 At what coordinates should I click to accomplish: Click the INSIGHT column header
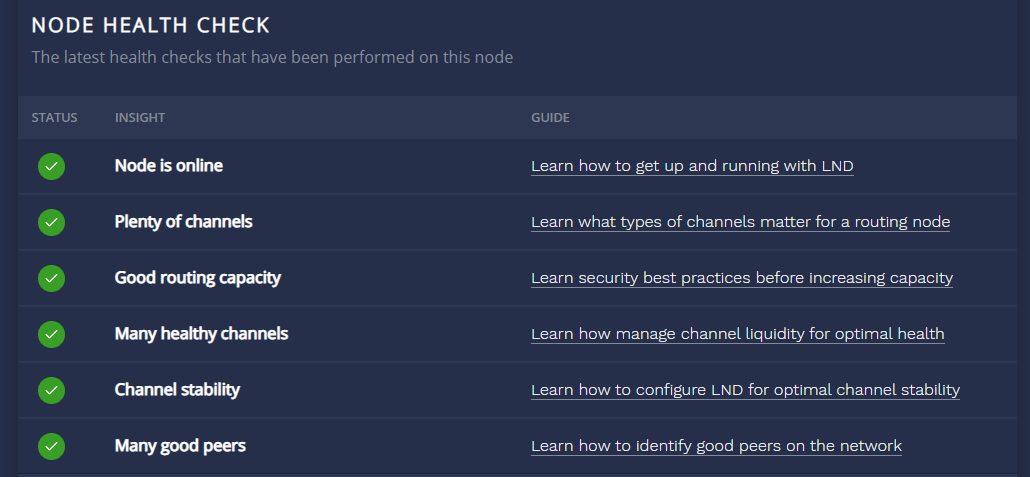(x=140, y=118)
